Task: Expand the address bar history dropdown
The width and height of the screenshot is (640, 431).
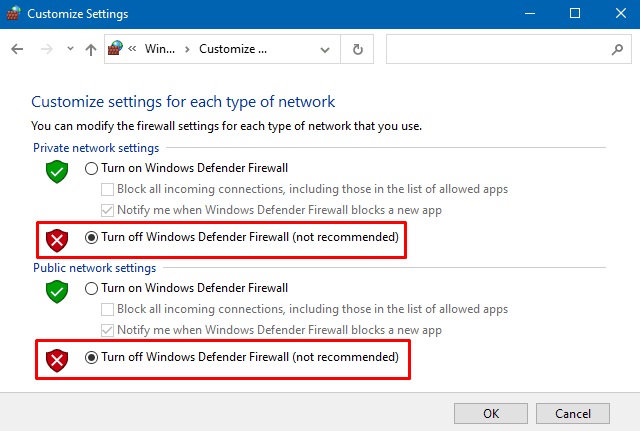Action: (x=325, y=50)
